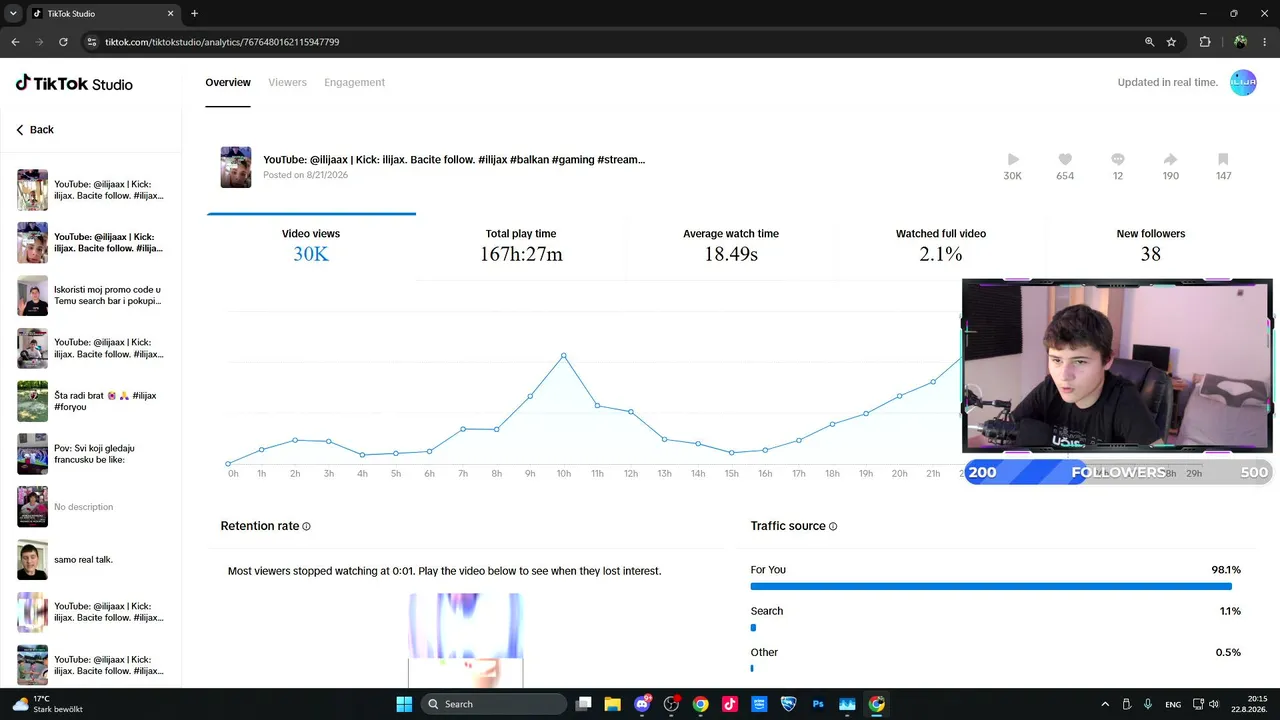Open the 'Pov: Svi koji gledaju' video
The width and height of the screenshot is (1280, 720).
90,454
